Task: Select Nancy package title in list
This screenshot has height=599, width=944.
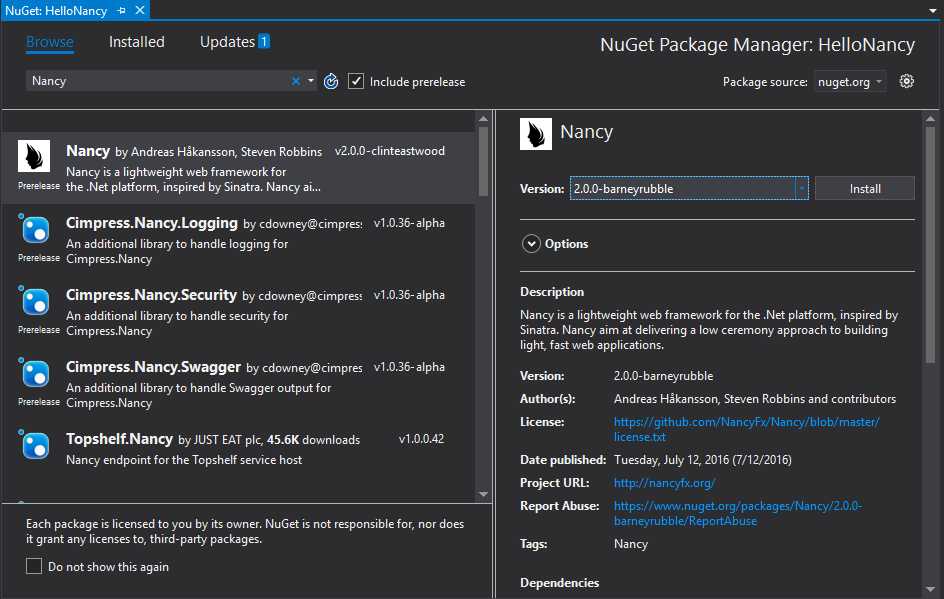Action: (x=88, y=151)
